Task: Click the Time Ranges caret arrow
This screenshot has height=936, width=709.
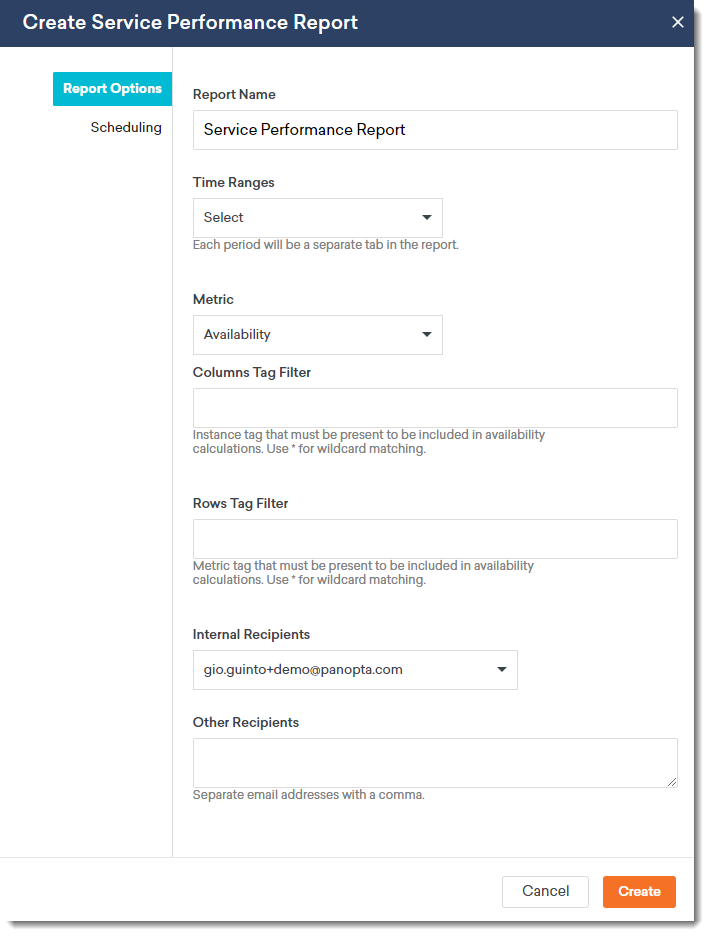Action: click(427, 218)
